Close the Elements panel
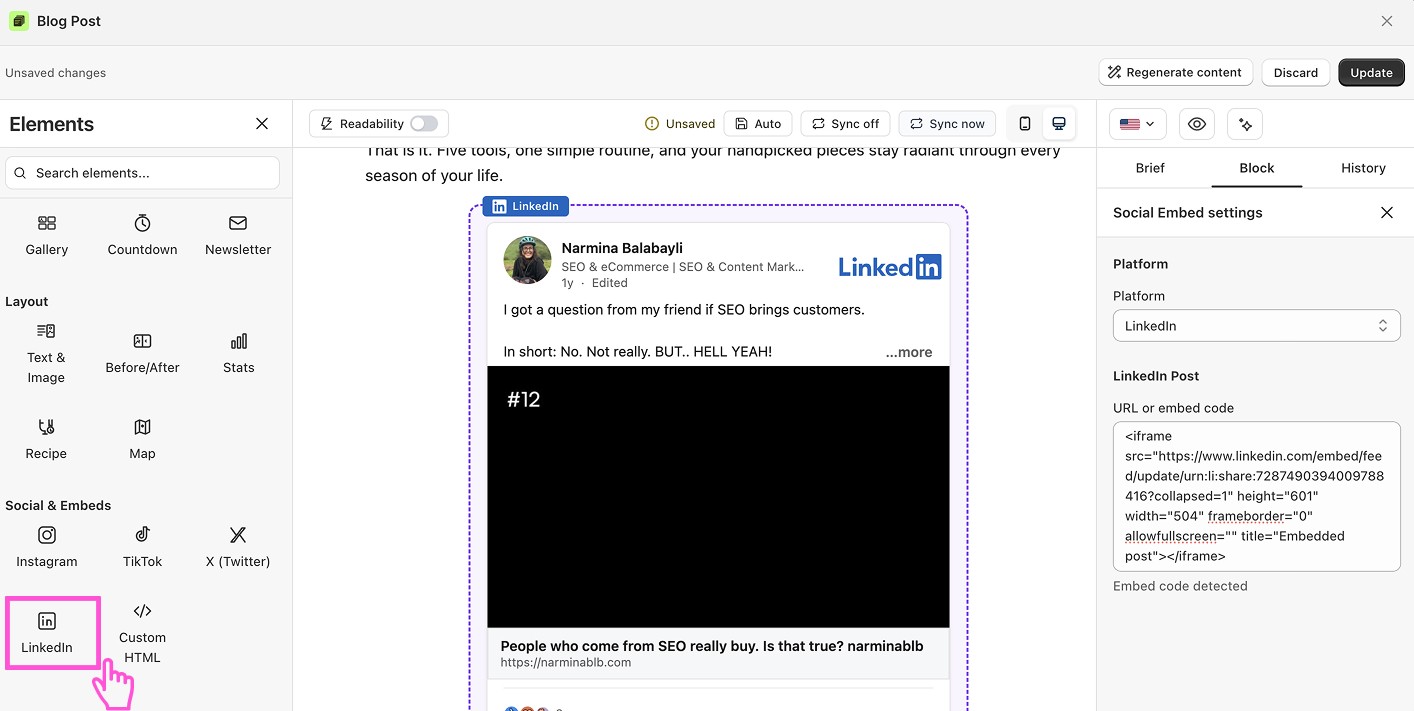This screenshot has width=1414, height=711. [x=262, y=124]
